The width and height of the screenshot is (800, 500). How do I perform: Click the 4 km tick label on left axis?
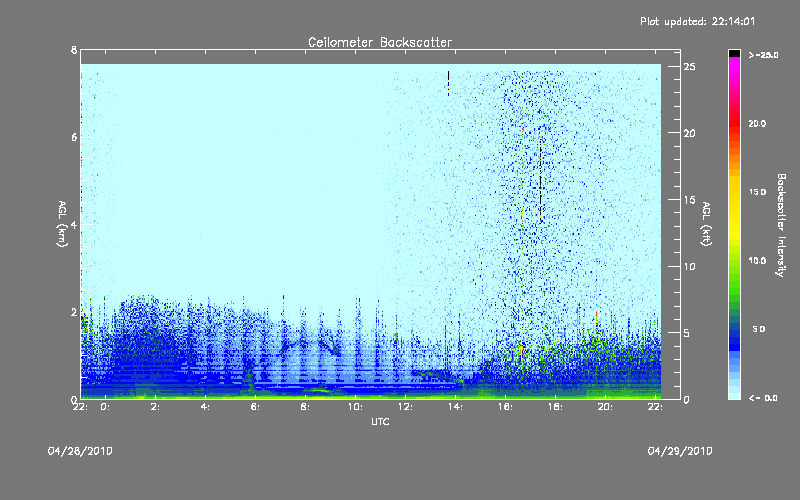point(74,224)
